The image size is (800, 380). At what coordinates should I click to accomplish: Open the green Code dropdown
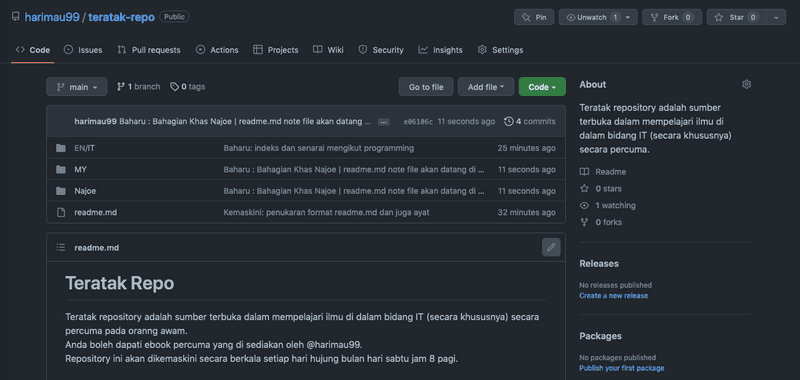(x=542, y=87)
